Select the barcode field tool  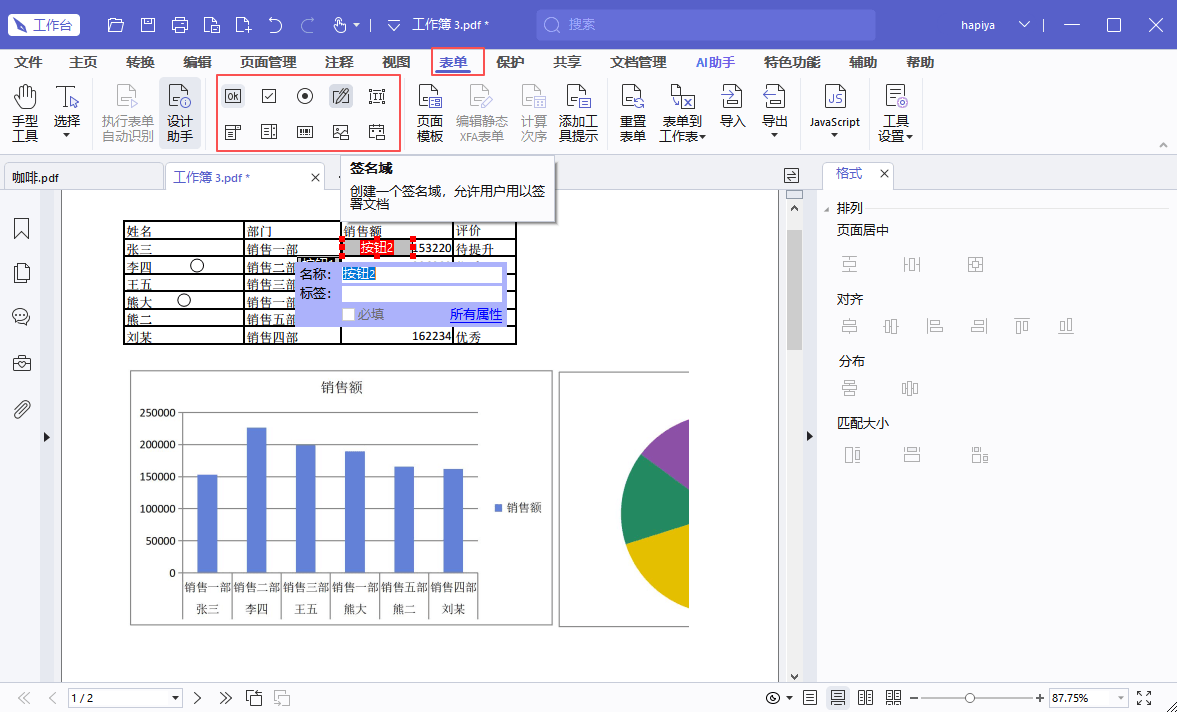coord(305,133)
